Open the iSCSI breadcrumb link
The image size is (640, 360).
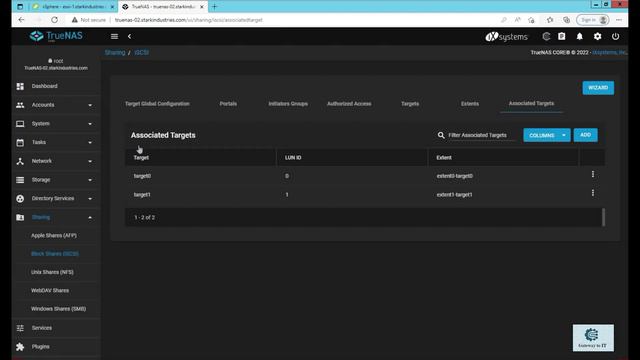(142, 53)
